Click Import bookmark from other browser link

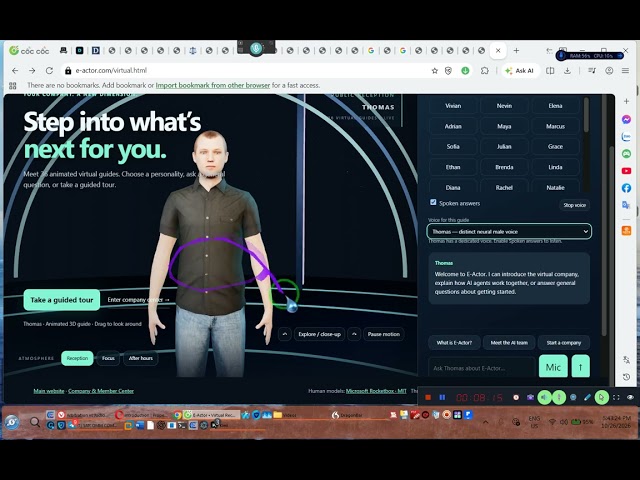pos(213,85)
